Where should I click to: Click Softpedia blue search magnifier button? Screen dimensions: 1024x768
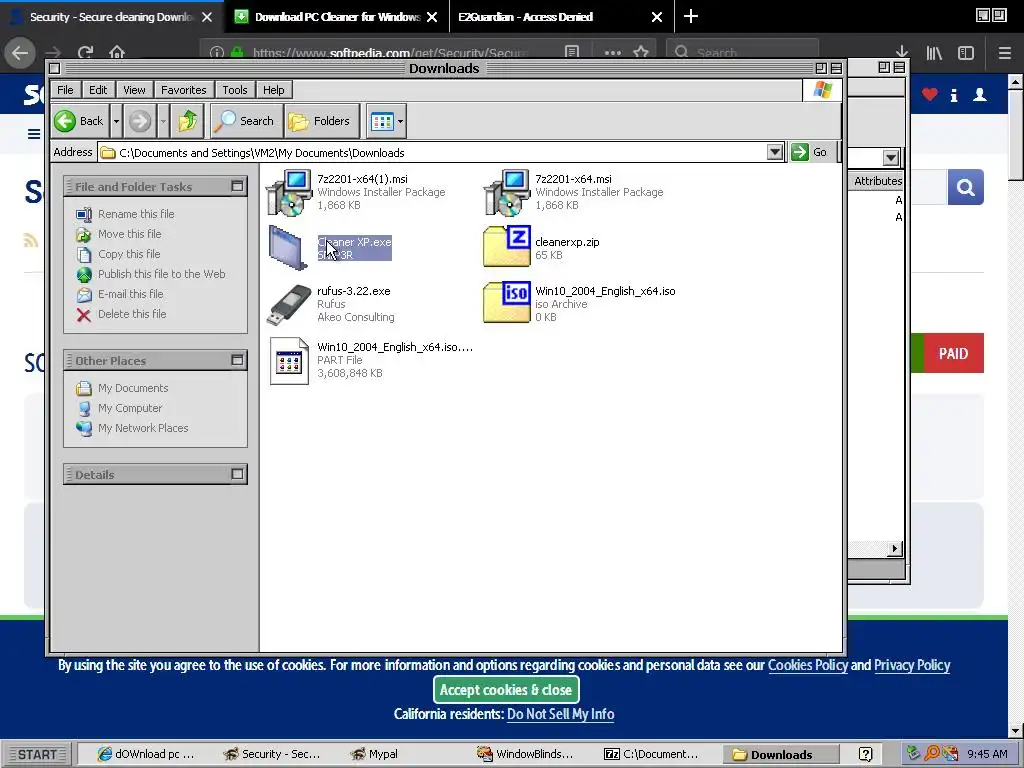pyautogui.click(x=965, y=187)
